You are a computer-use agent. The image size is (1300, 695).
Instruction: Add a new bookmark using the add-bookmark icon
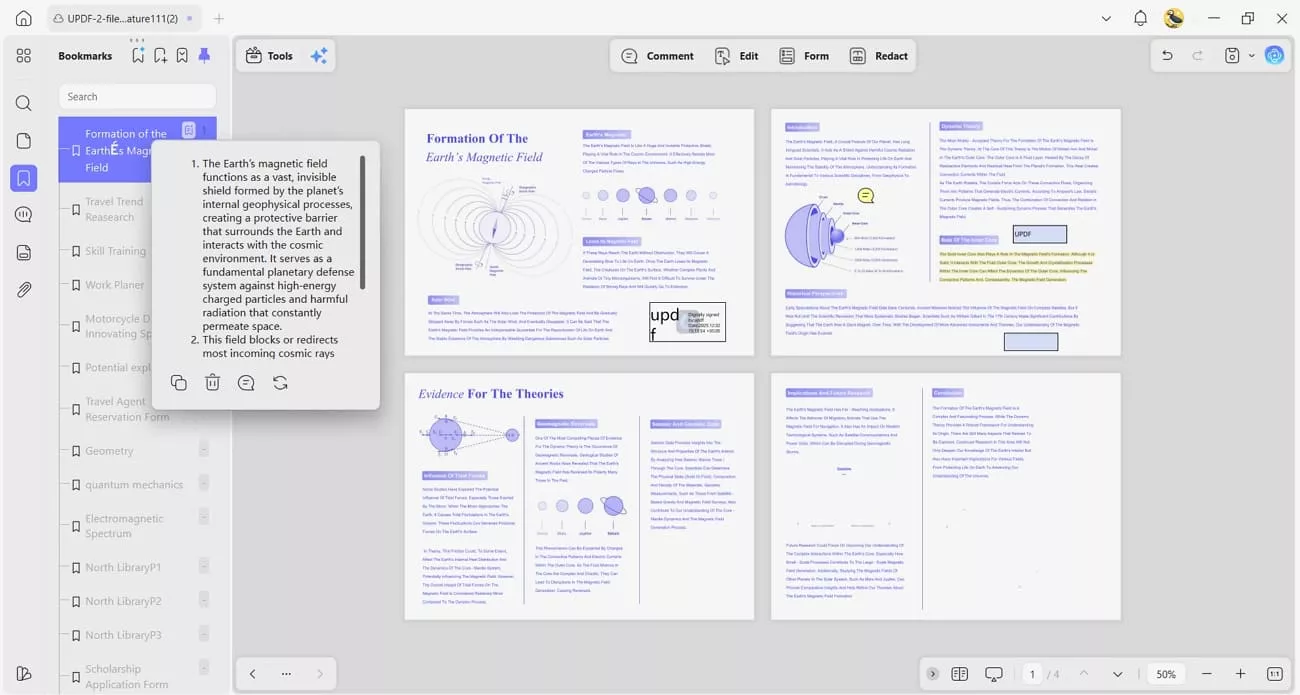point(160,55)
